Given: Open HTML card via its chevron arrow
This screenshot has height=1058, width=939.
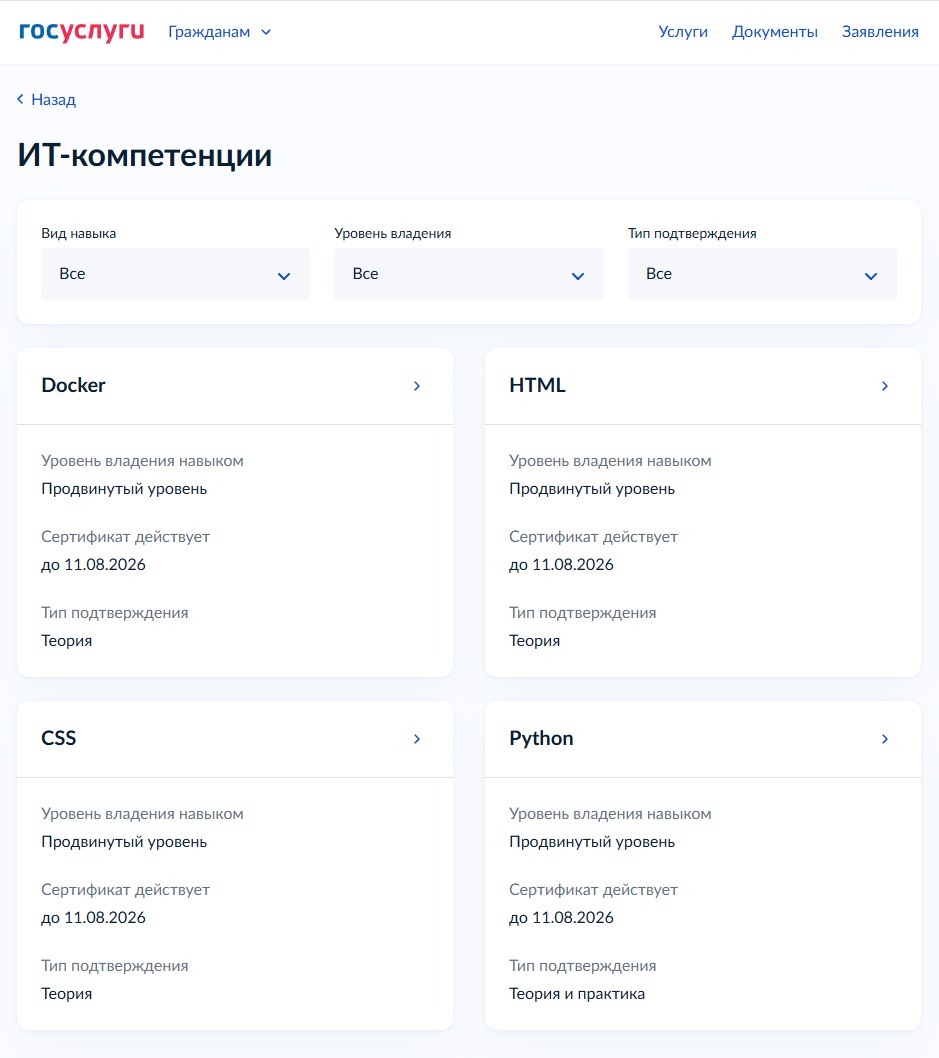Looking at the screenshot, I should [x=885, y=386].
